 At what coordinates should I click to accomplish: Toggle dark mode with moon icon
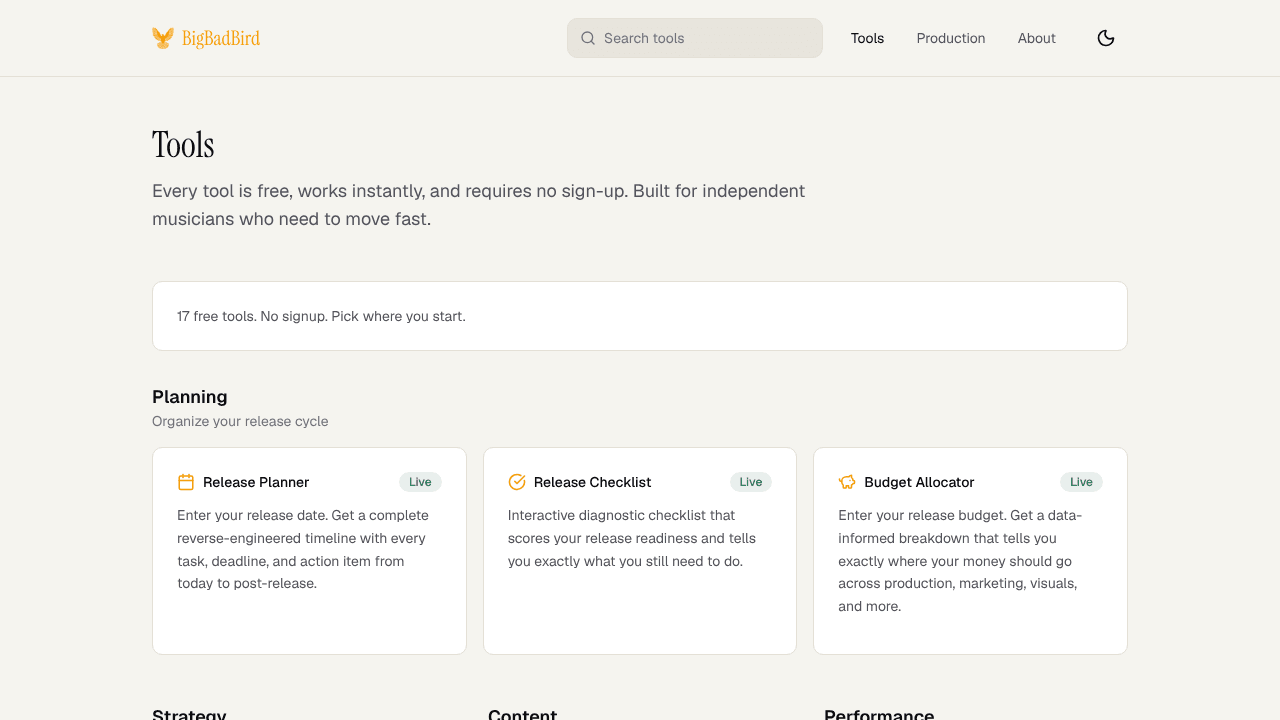coord(1106,38)
